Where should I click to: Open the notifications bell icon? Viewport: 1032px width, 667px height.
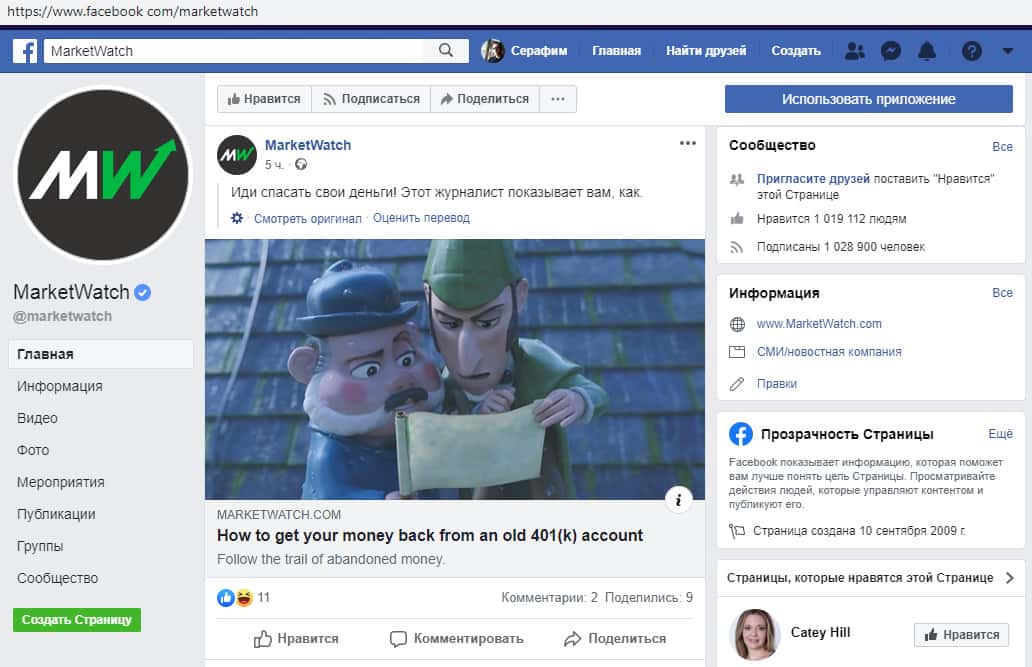(x=927, y=51)
